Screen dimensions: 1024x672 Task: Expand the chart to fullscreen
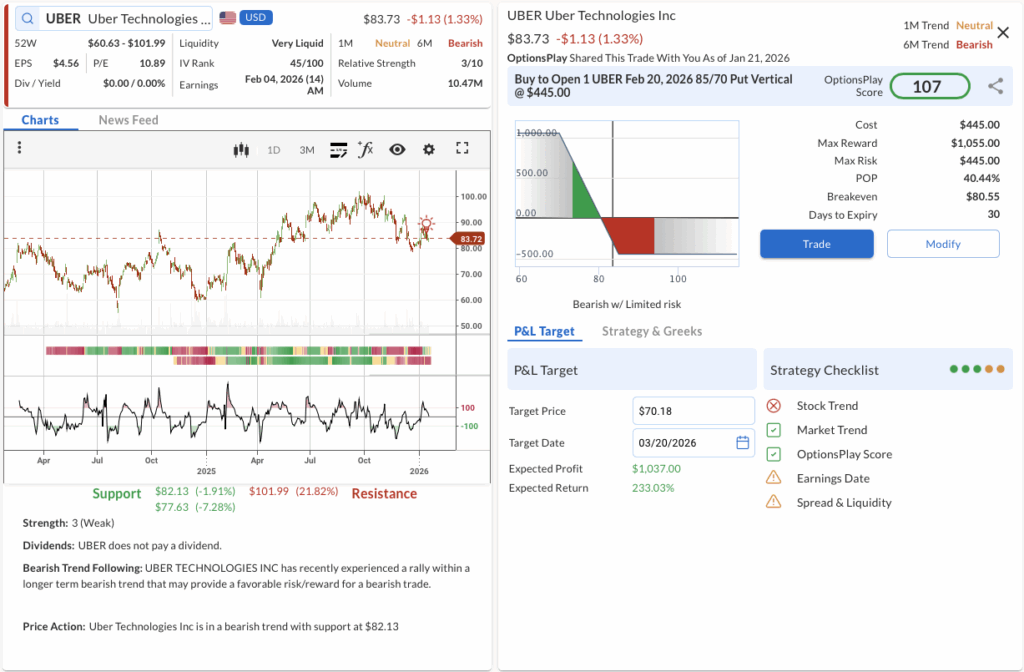462,149
